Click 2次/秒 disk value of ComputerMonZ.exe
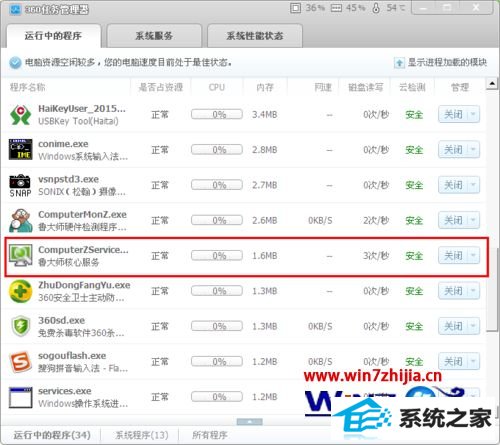This screenshot has width=500, height=445. 376,220
